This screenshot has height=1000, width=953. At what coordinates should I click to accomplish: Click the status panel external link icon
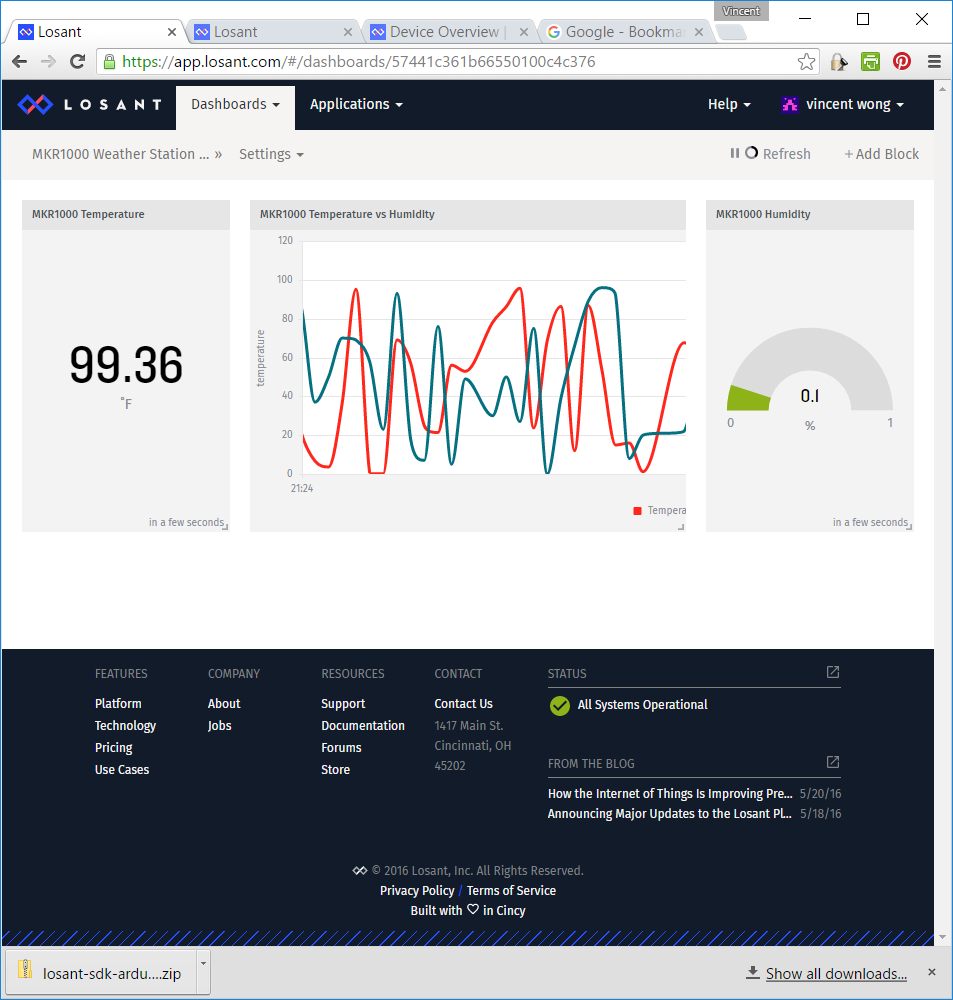(832, 673)
